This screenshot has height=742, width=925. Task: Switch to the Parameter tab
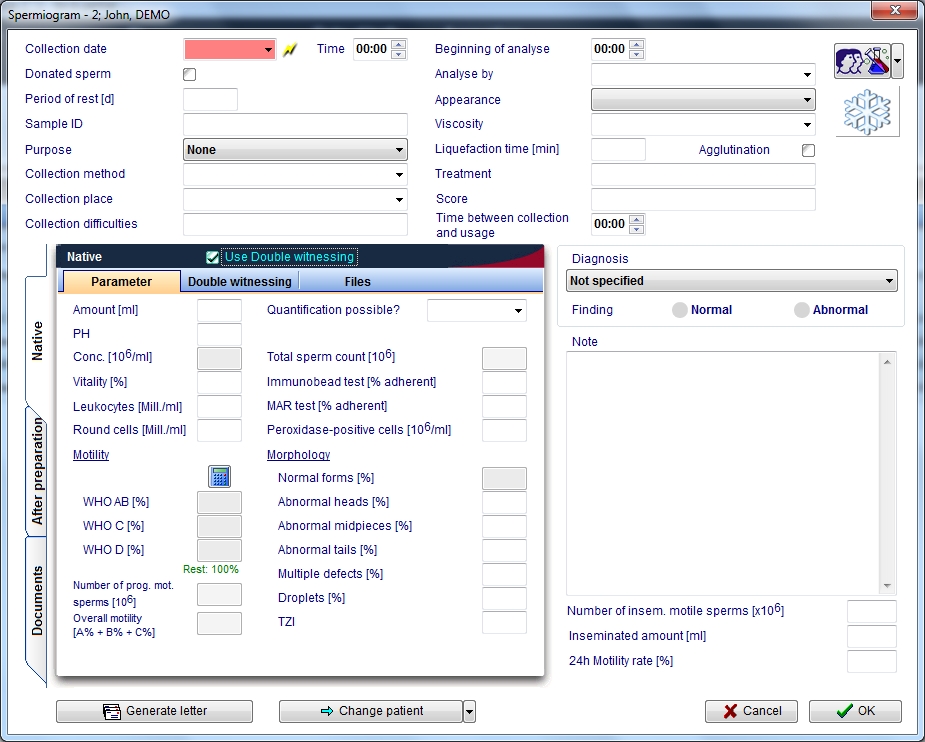point(122,281)
